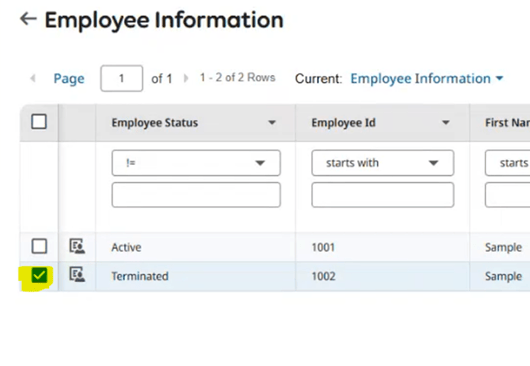Open employee profile icon for Active row
This screenshot has width=530, height=366.
(x=77, y=246)
